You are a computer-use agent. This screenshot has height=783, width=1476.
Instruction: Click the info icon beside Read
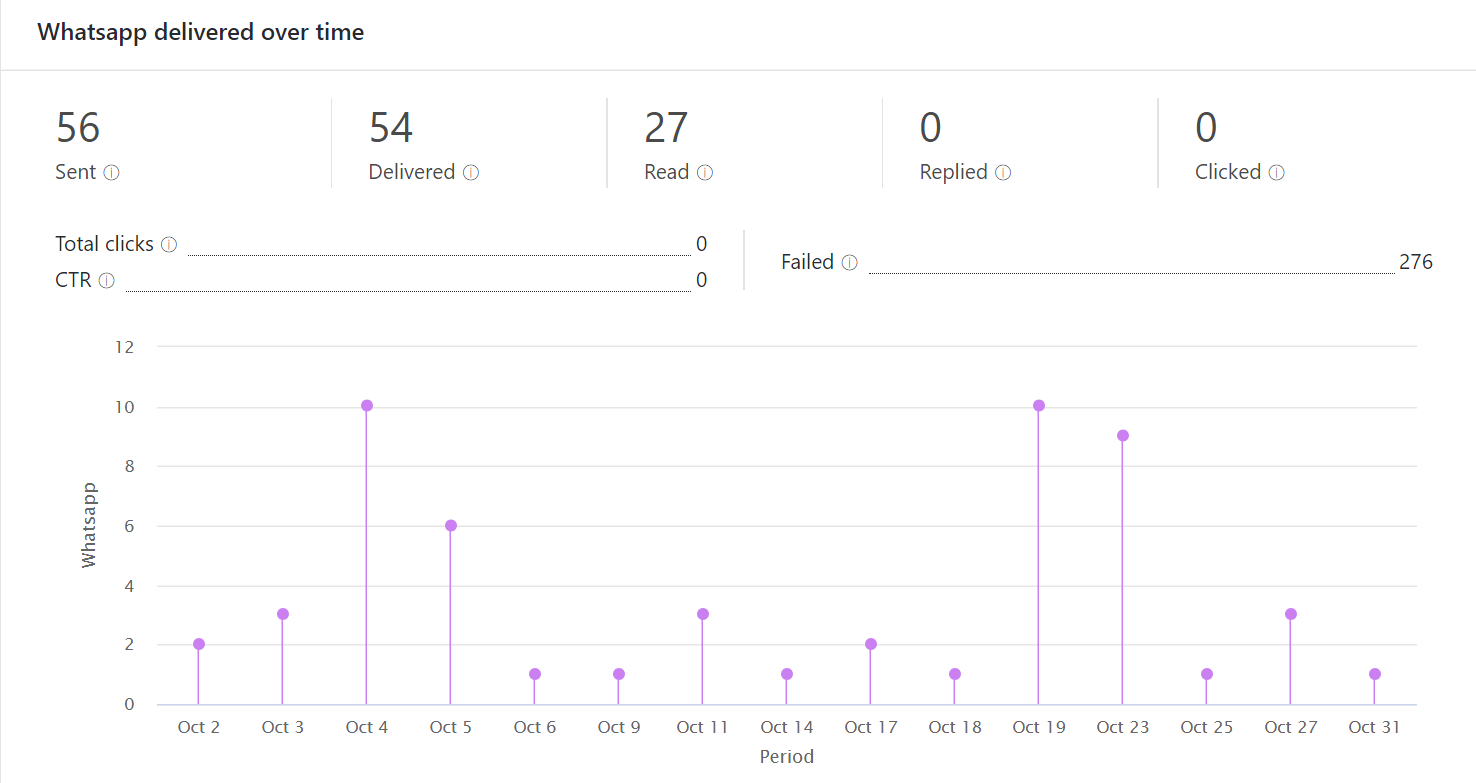[705, 173]
